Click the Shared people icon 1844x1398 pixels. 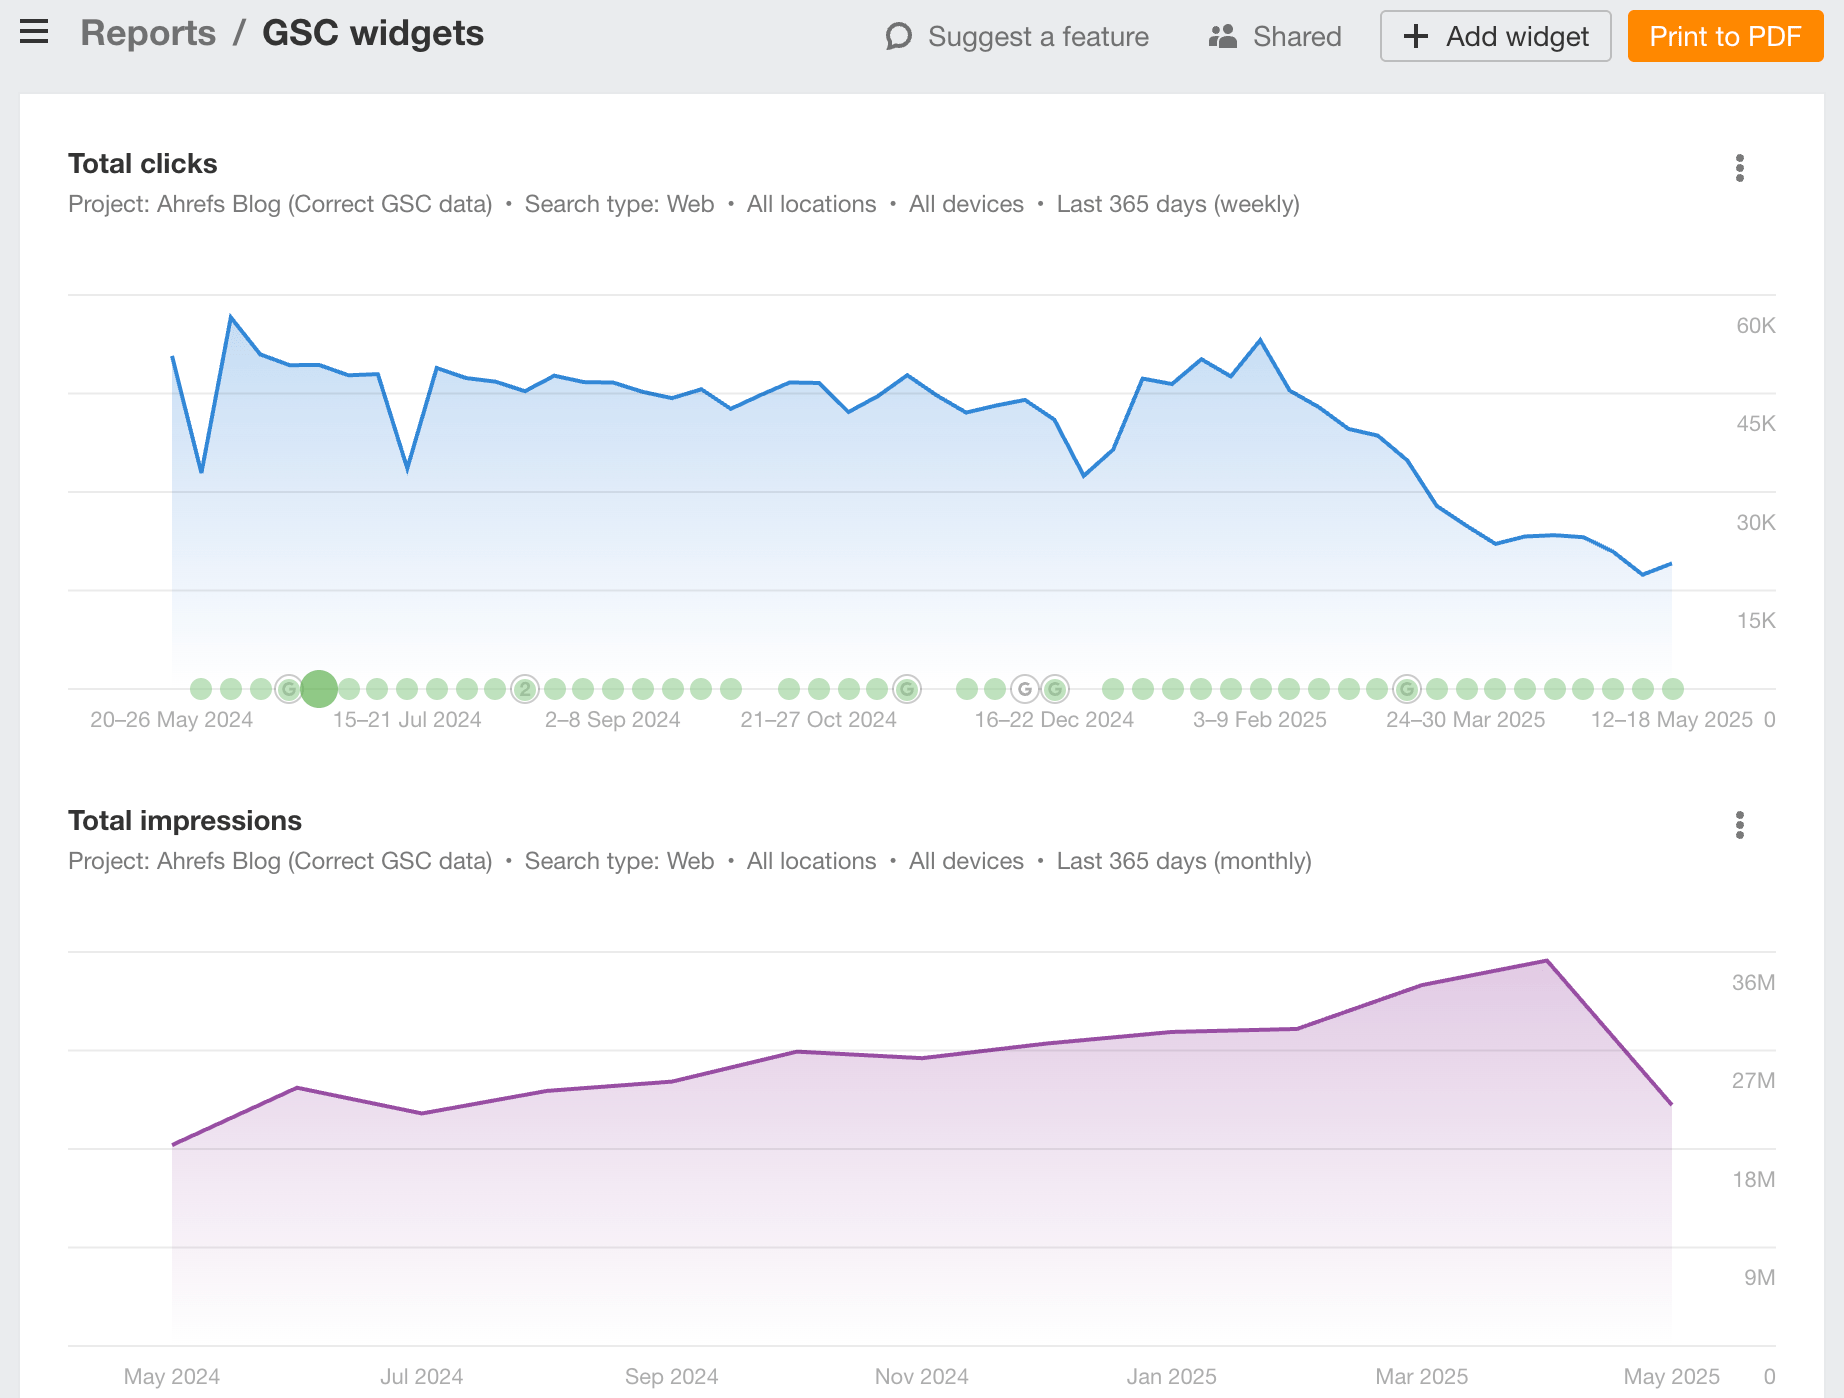[1222, 37]
